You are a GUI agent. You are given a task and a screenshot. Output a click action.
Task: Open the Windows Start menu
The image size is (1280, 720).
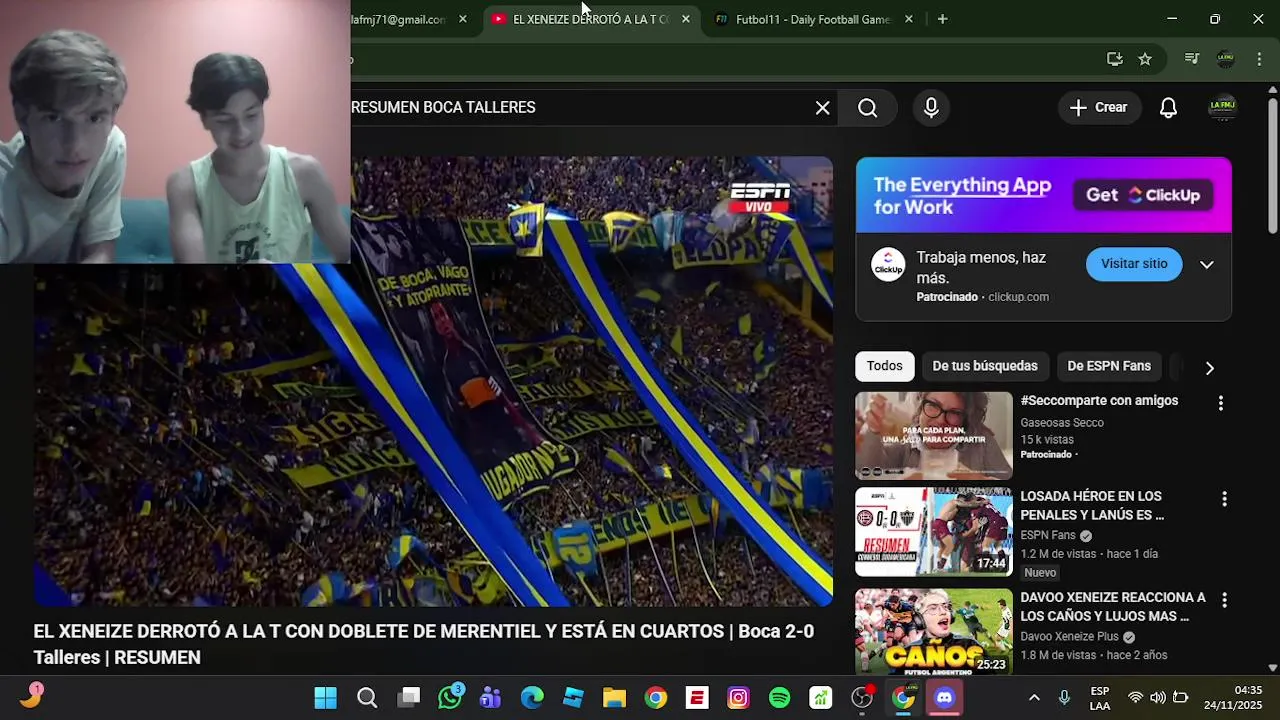click(326, 698)
